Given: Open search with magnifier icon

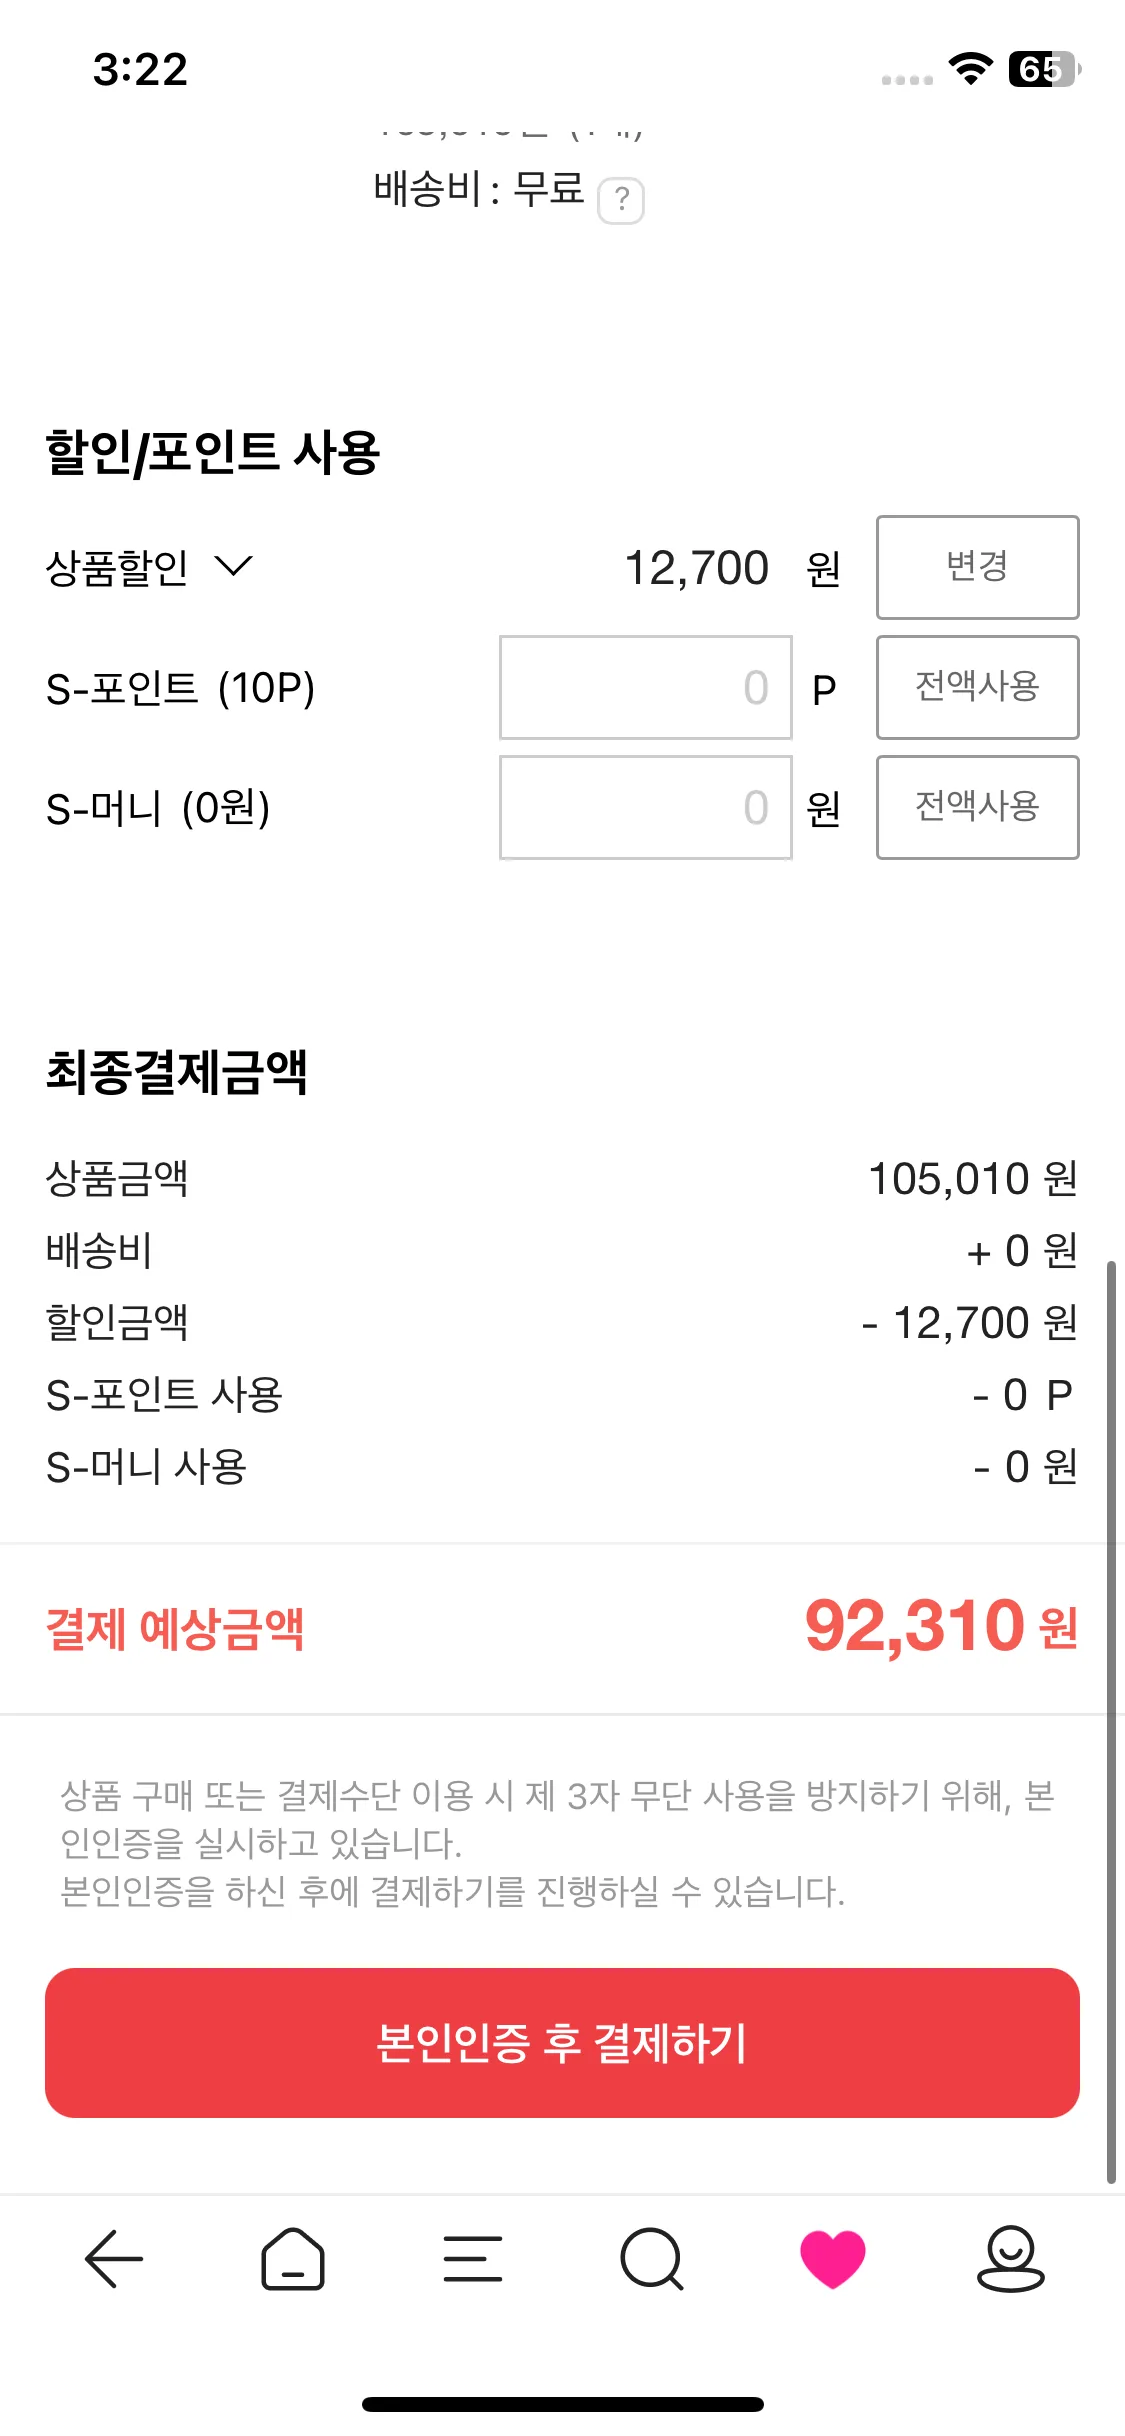Looking at the screenshot, I should tap(652, 2259).
